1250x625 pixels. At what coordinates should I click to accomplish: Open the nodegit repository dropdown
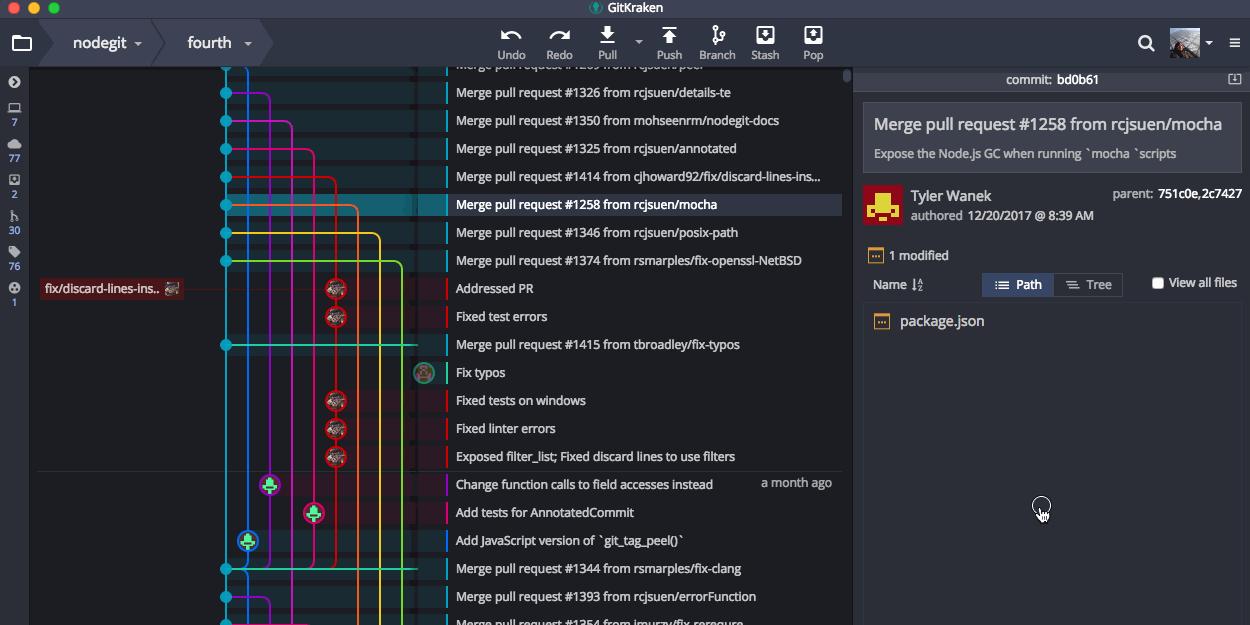(106, 43)
